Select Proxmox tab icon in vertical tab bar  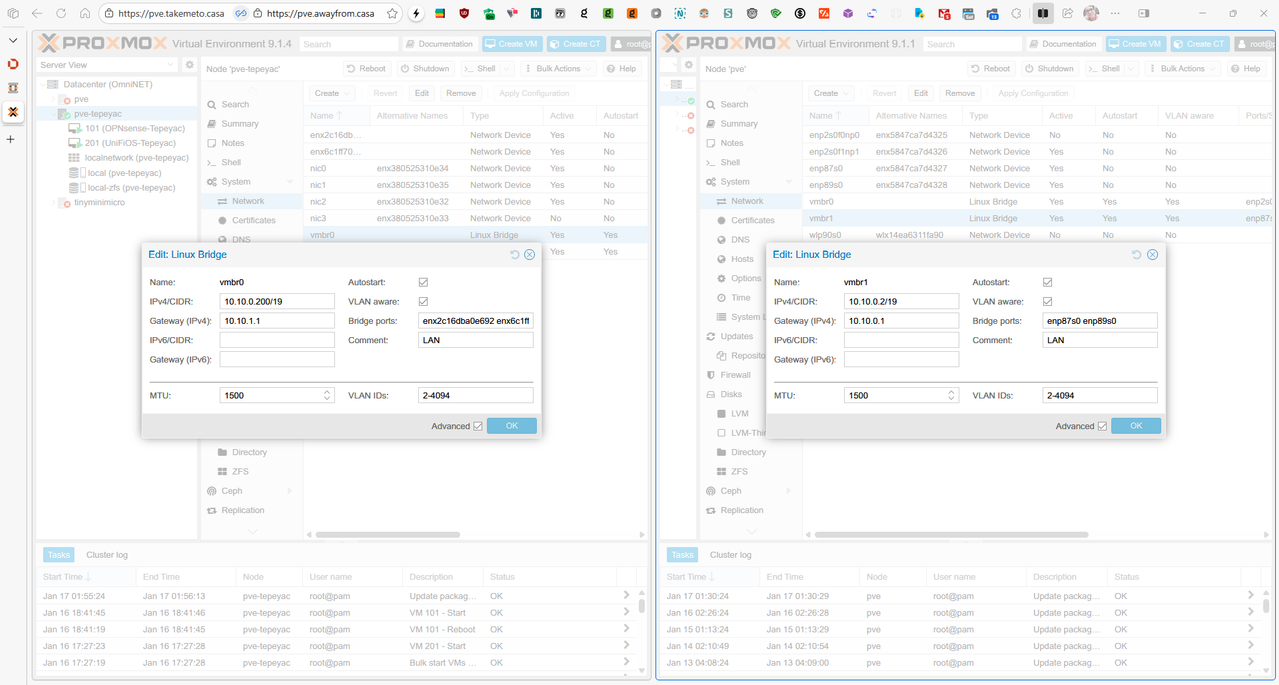13,112
